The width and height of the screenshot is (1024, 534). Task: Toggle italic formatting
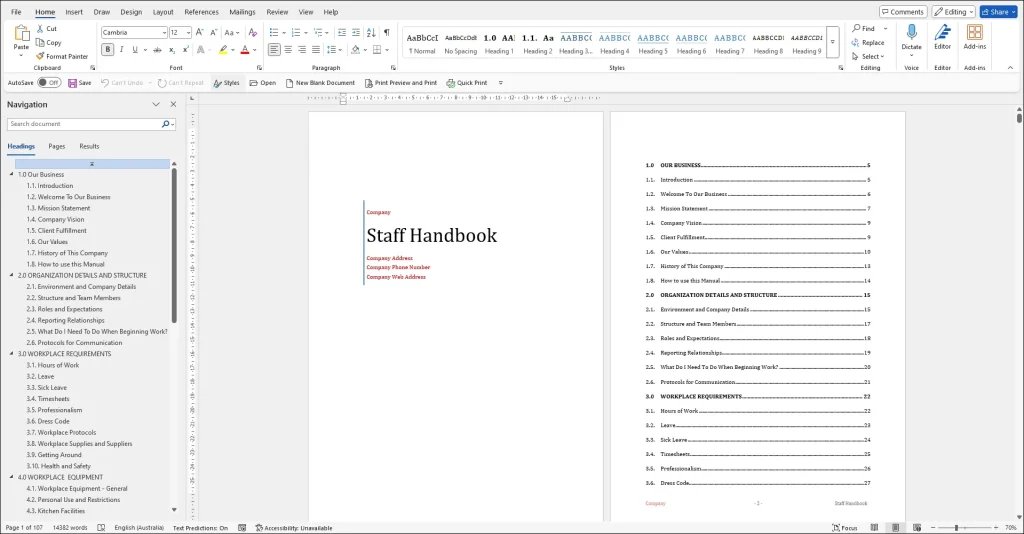click(x=121, y=50)
